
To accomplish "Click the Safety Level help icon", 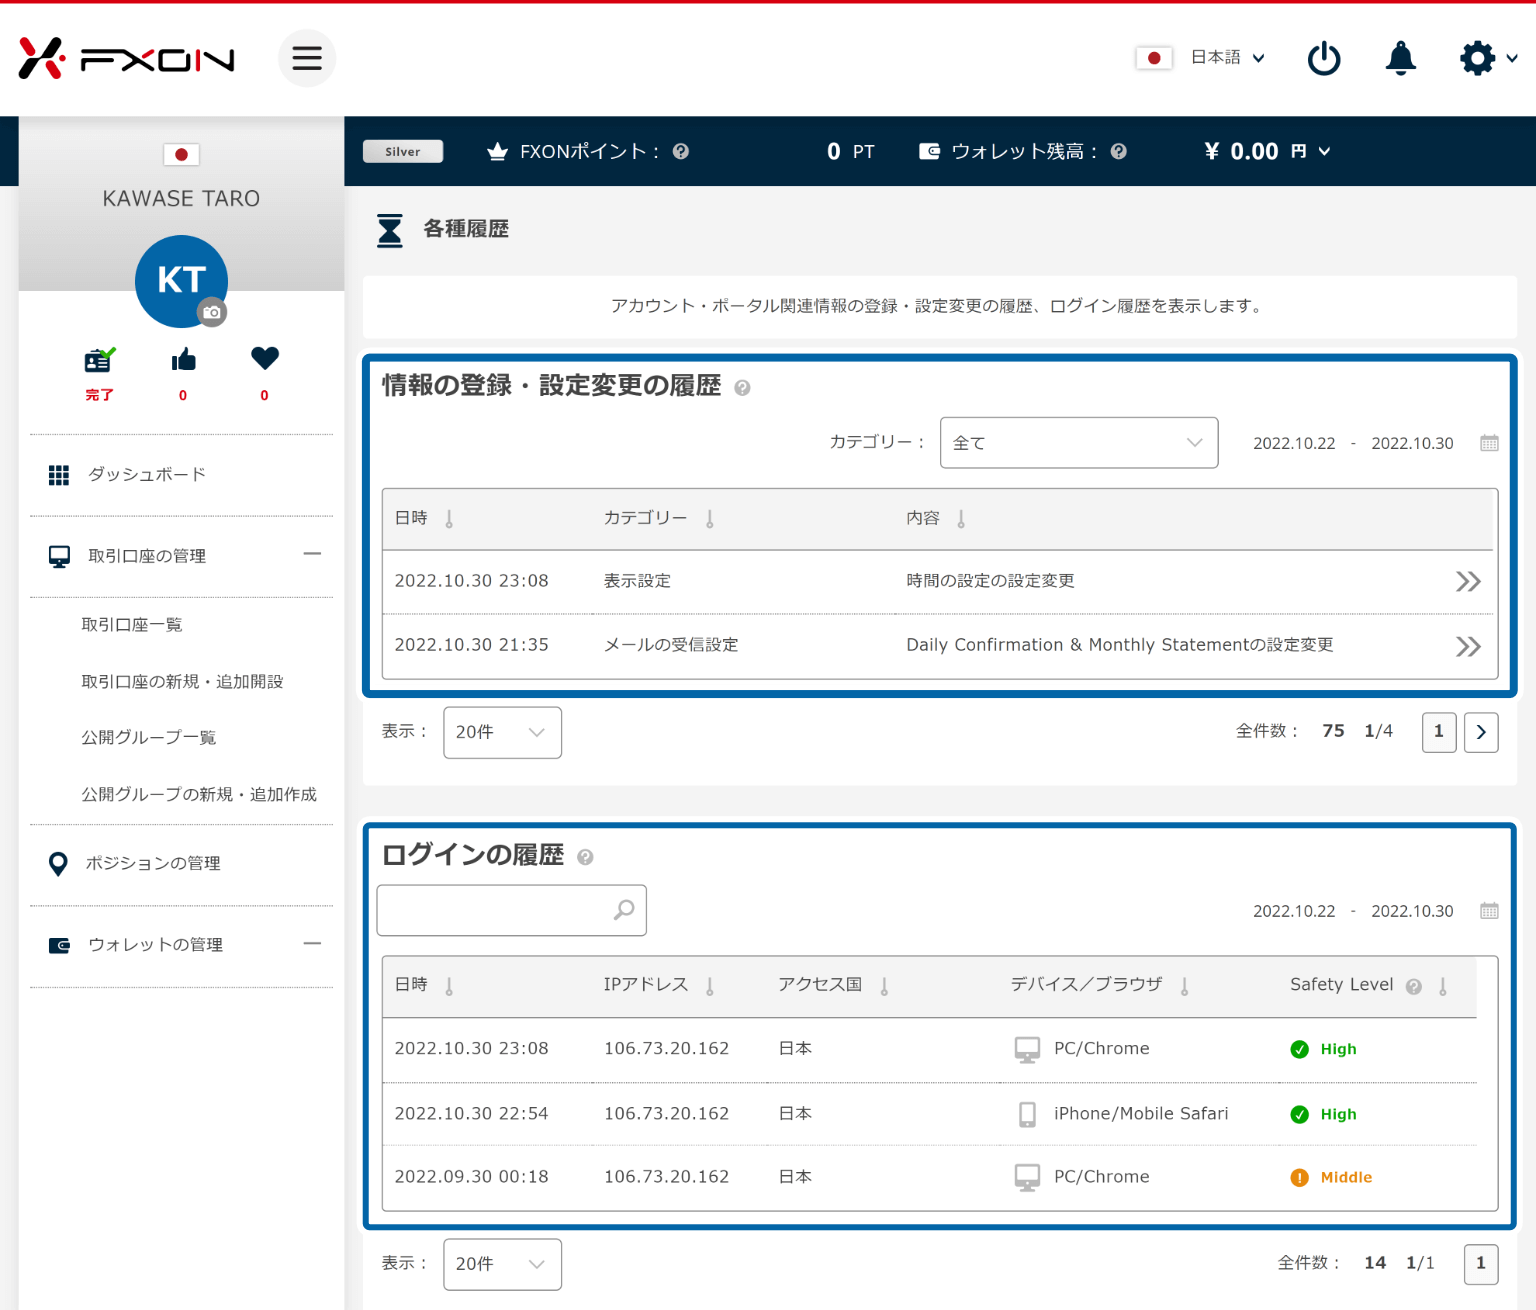I will click(x=1414, y=987).
